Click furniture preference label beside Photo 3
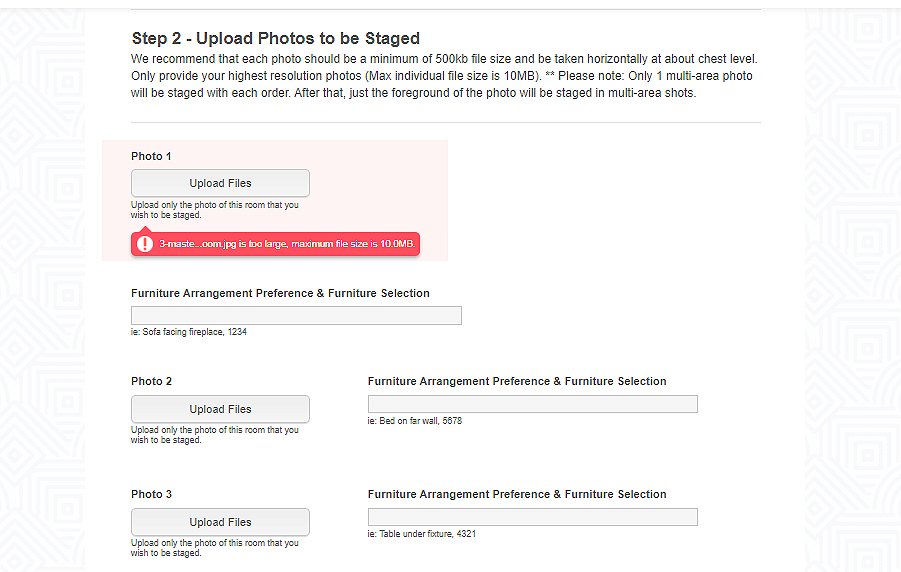The width and height of the screenshot is (901, 572). point(516,494)
